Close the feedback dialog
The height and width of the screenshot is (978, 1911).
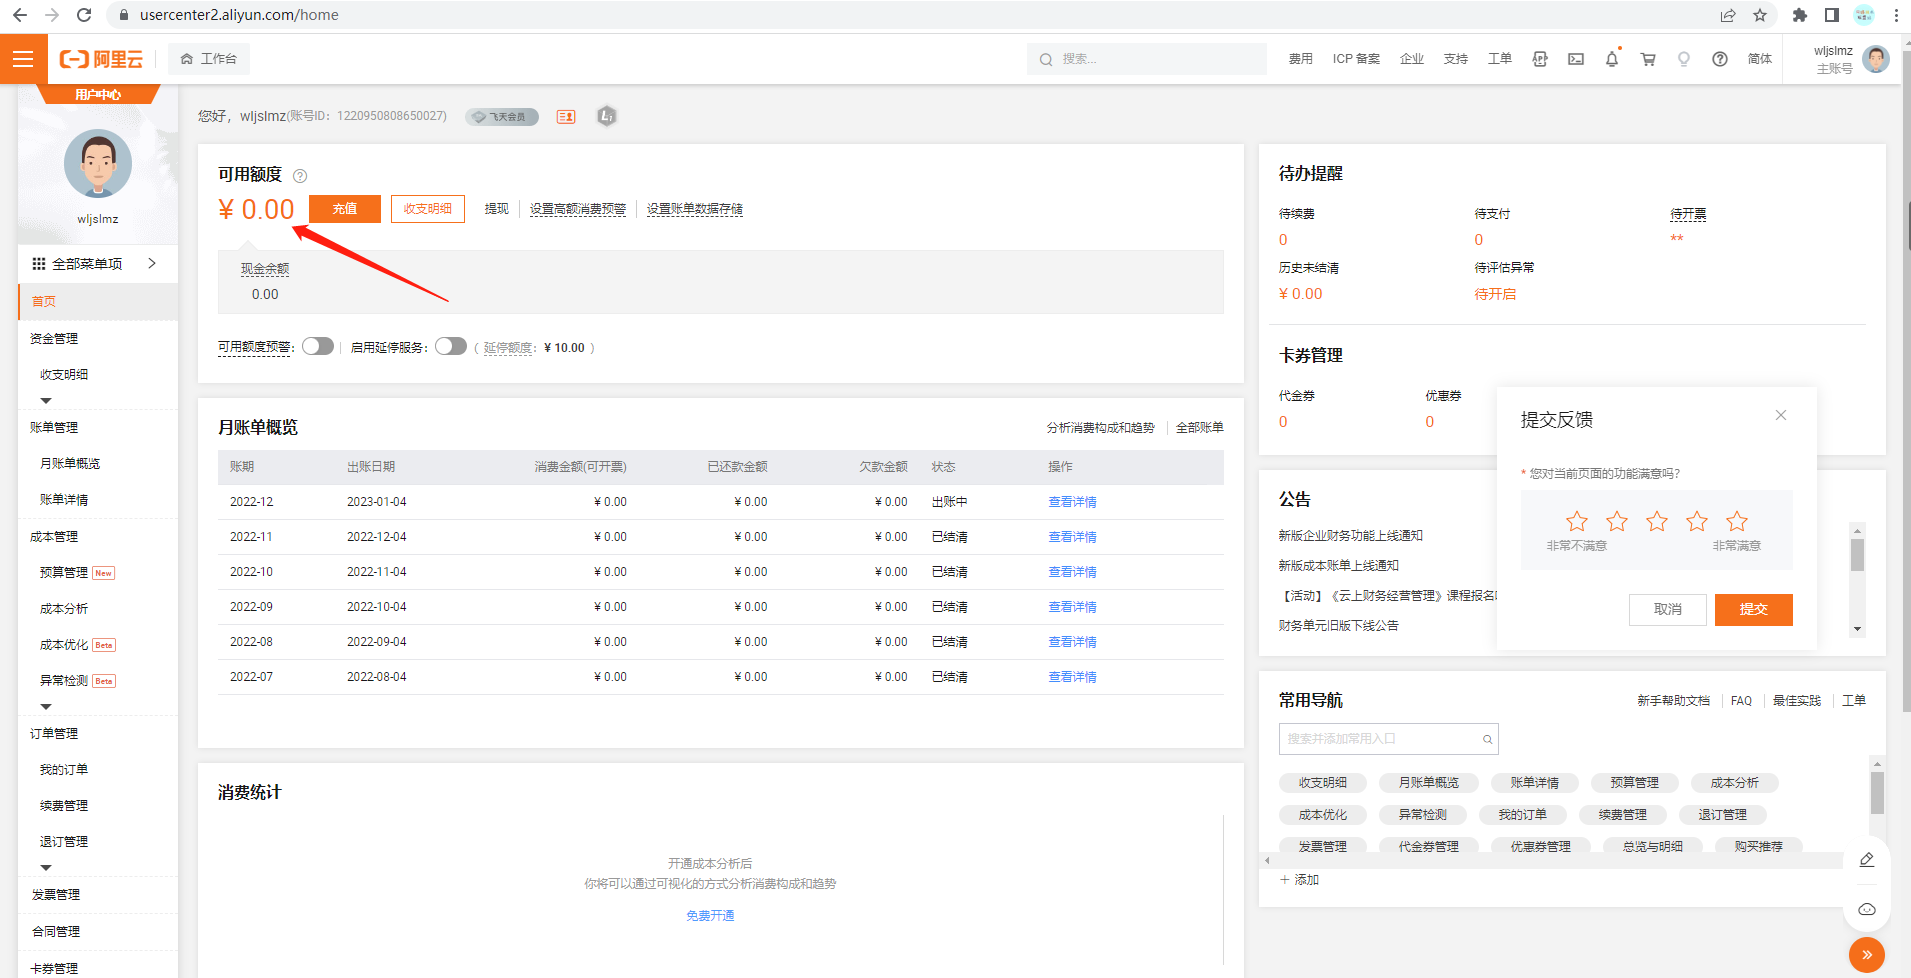click(1781, 415)
